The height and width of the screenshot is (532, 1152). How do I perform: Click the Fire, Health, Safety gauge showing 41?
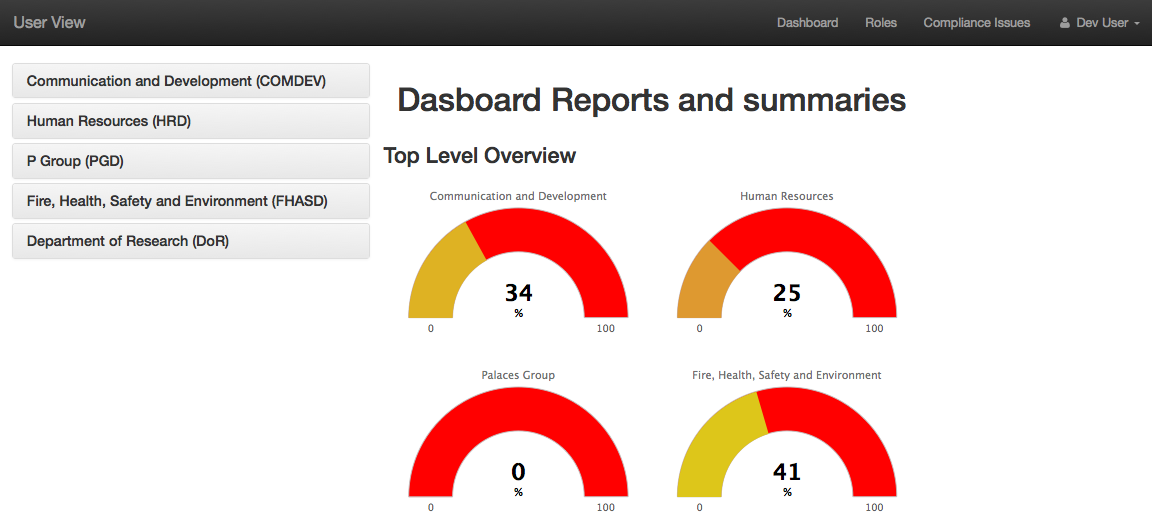tap(786, 442)
